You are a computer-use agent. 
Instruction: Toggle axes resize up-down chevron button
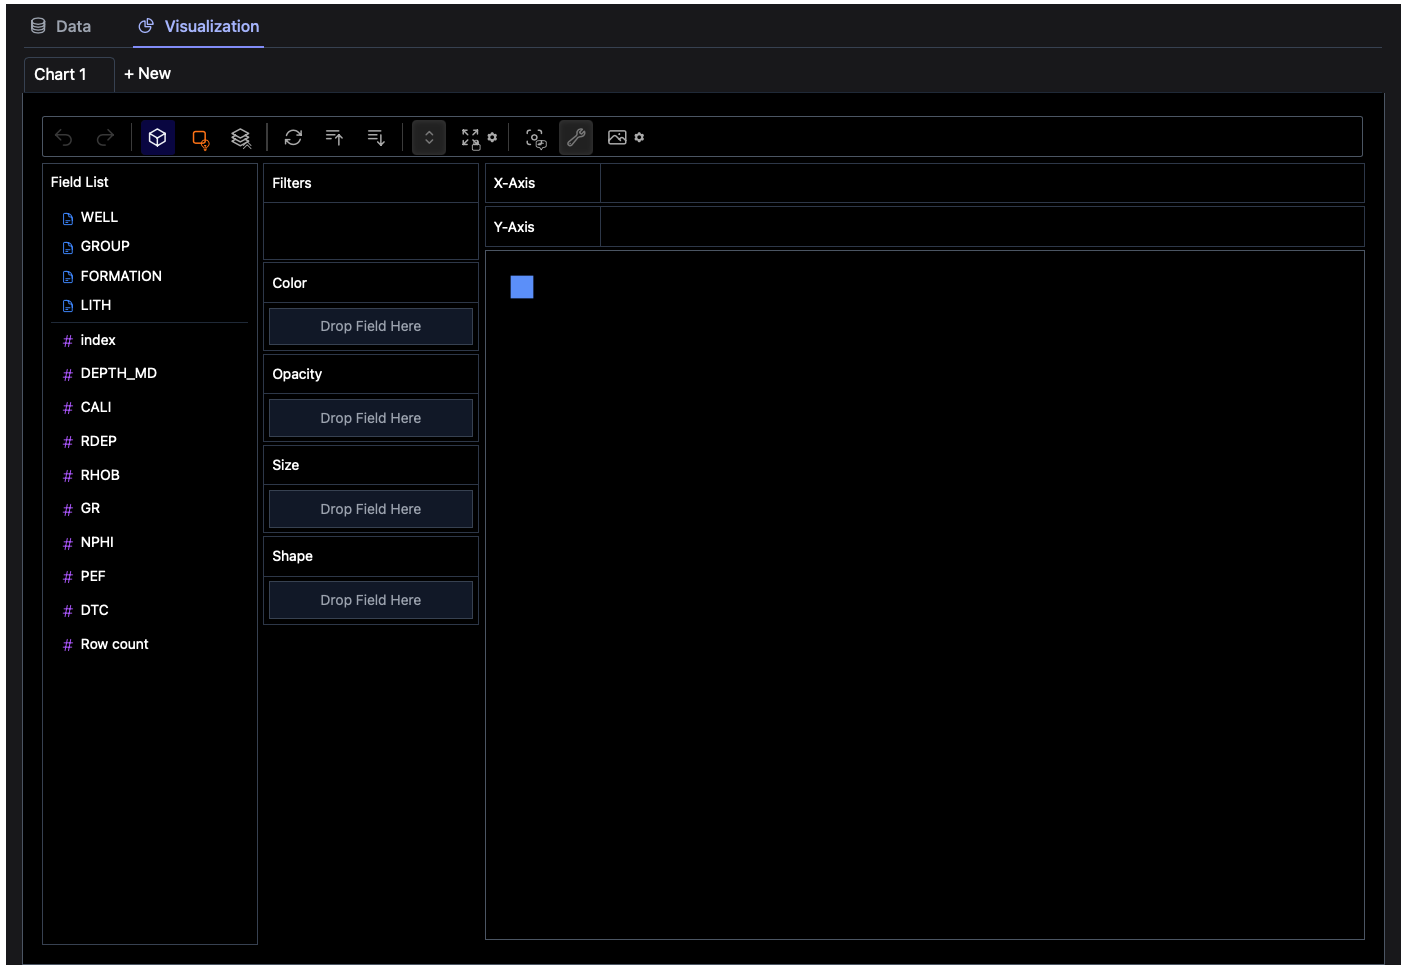pos(429,138)
